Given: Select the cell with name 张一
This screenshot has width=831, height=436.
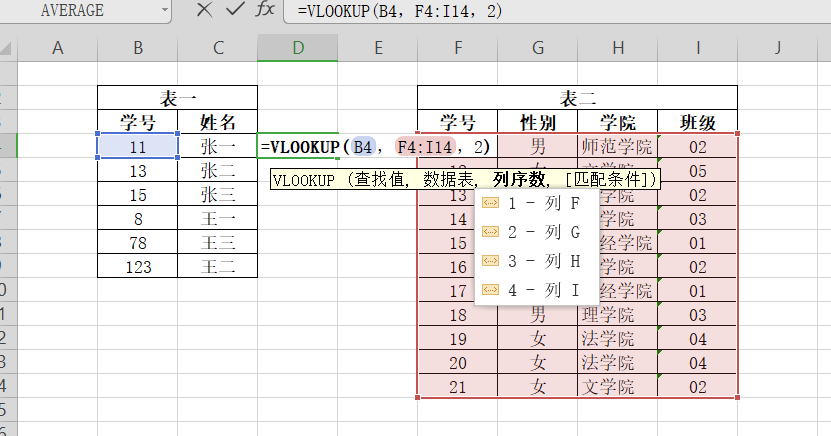Looking at the screenshot, I should pyautogui.click(x=218, y=146).
